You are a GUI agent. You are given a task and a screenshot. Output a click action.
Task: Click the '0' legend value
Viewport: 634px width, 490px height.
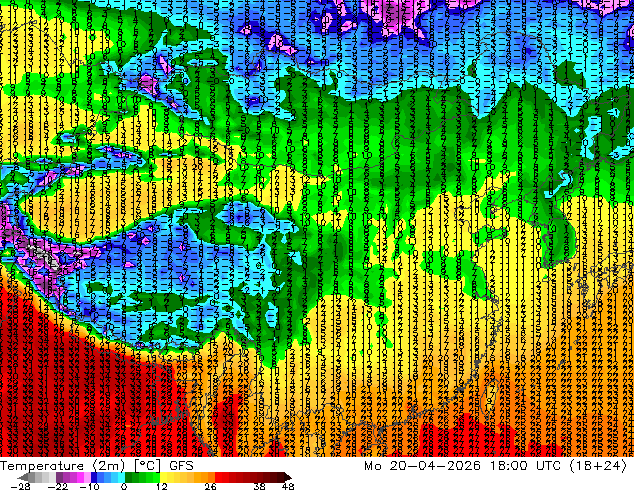(x=124, y=486)
